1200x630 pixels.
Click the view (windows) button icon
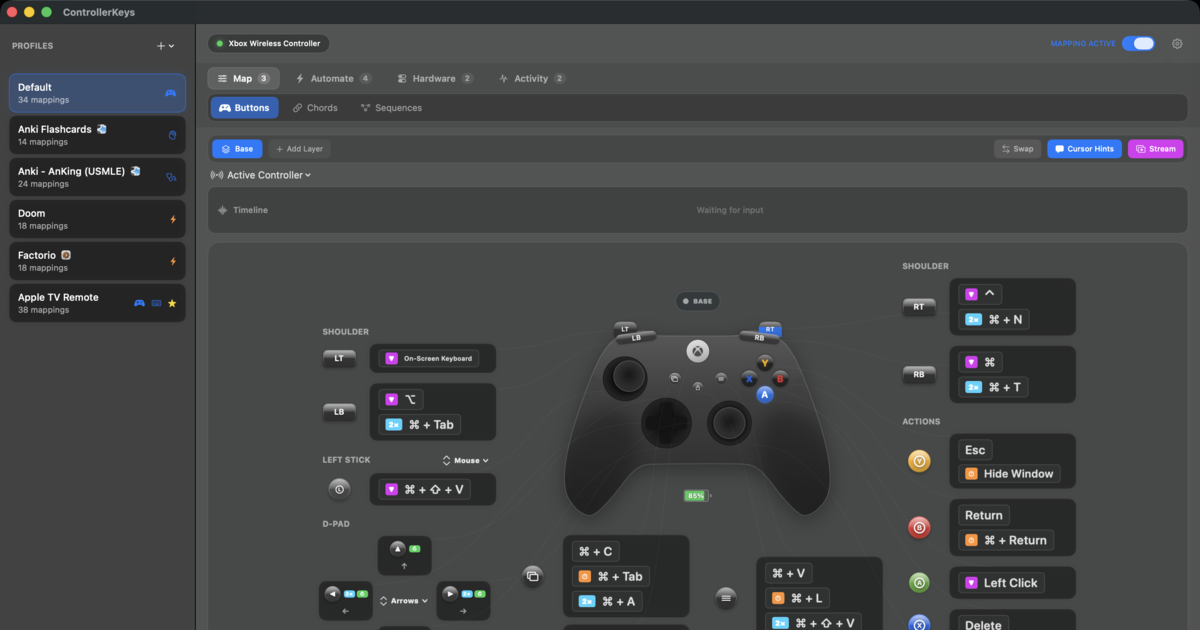click(x=533, y=575)
